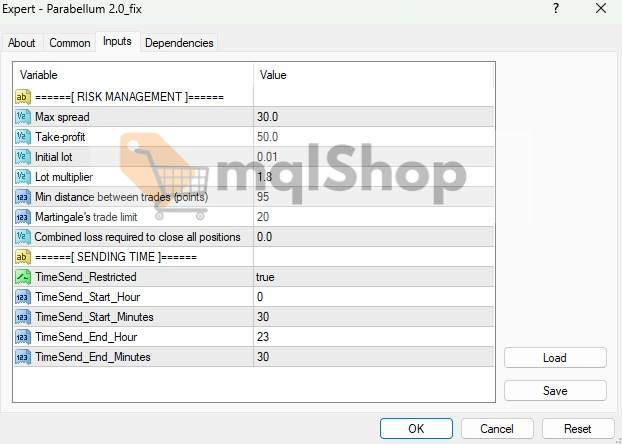
Task: Select the Take-profit variable name
Action: pyautogui.click(x=60, y=137)
